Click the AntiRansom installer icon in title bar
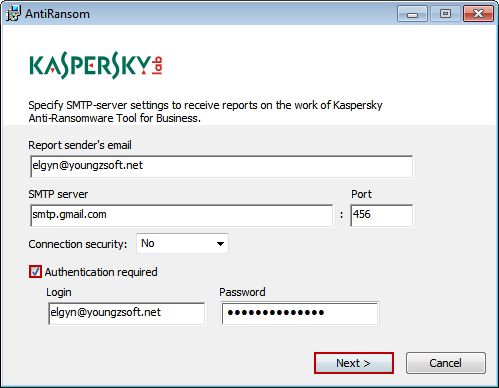This screenshot has height=388, width=499. pos(13,13)
